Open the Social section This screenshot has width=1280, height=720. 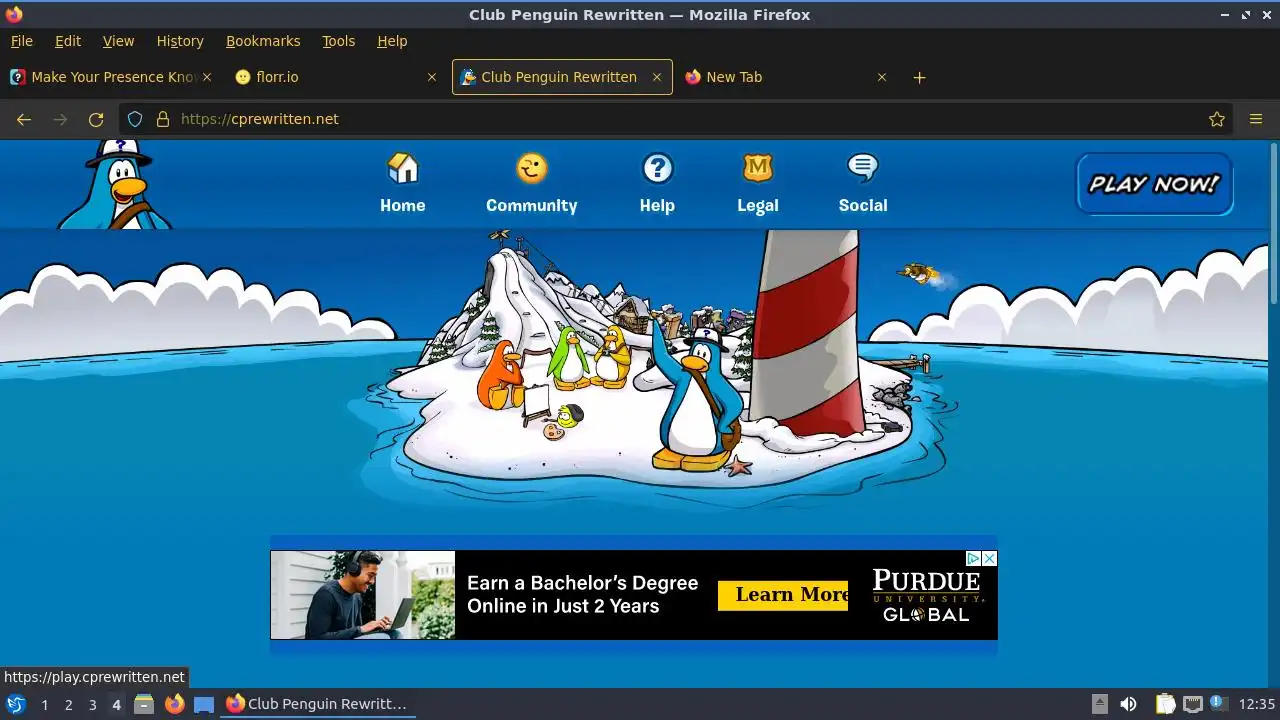click(862, 184)
